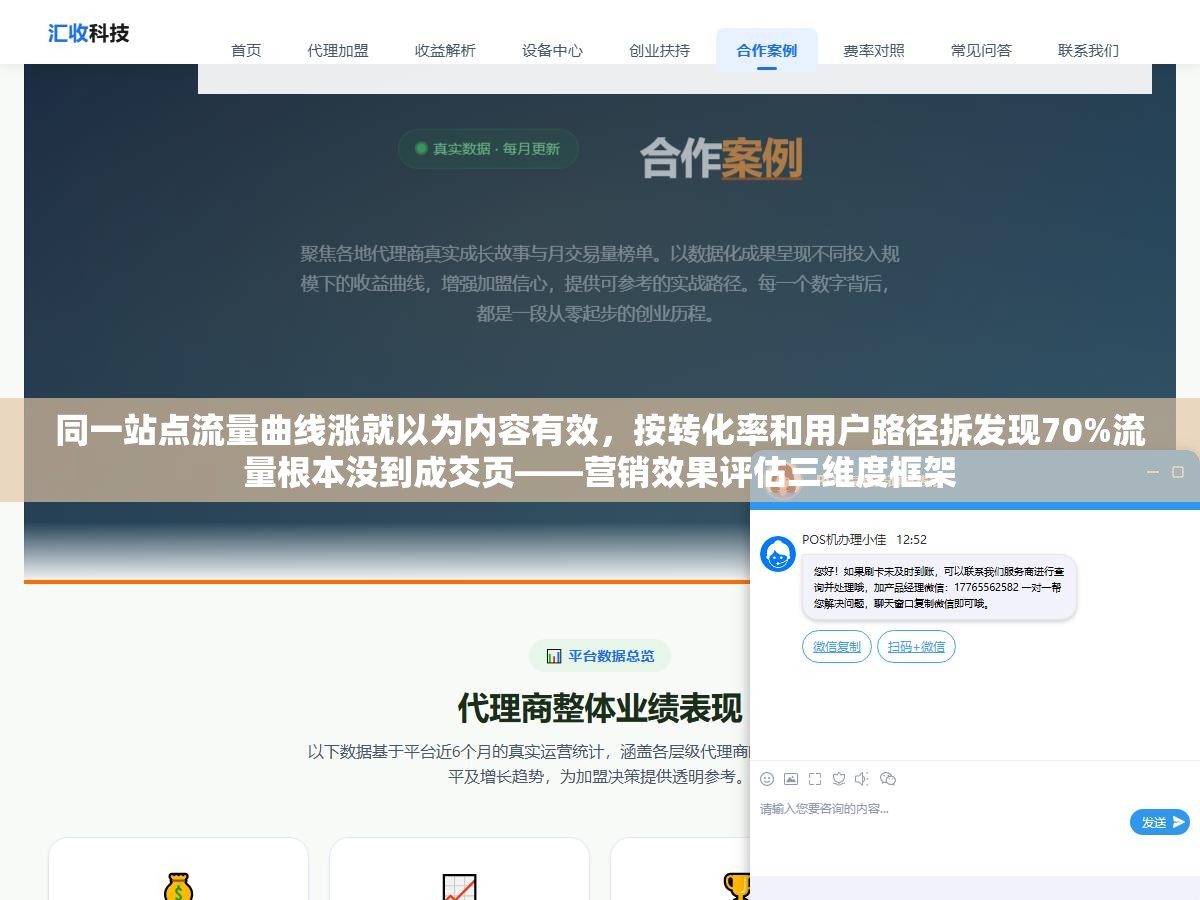Screen dimensions: 1200x900
Task: Select the 合作案例 tab
Action: pos(767,50)
